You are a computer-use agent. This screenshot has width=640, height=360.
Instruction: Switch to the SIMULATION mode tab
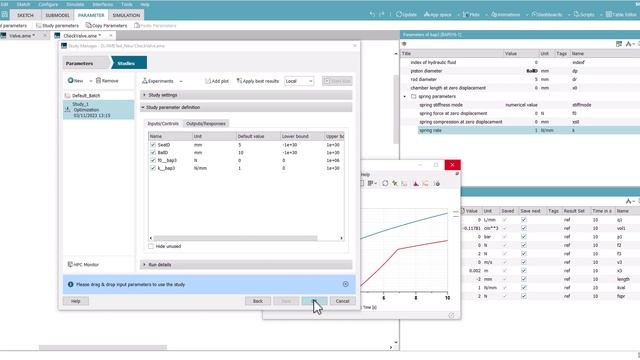(x=126, y=15)
